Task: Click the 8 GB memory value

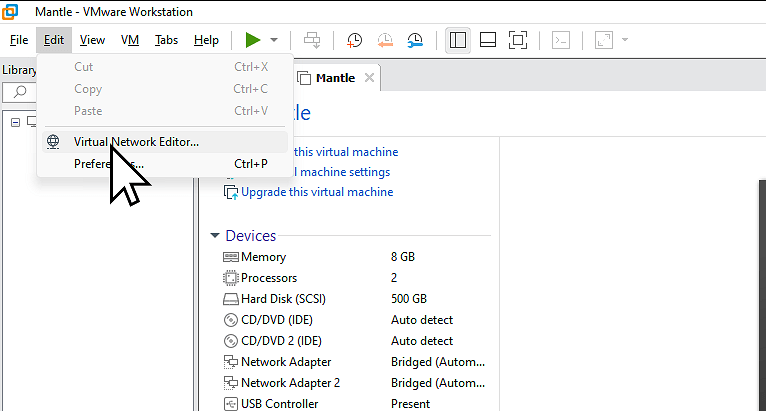Action: pyautogui.click(x=403, y=257)
